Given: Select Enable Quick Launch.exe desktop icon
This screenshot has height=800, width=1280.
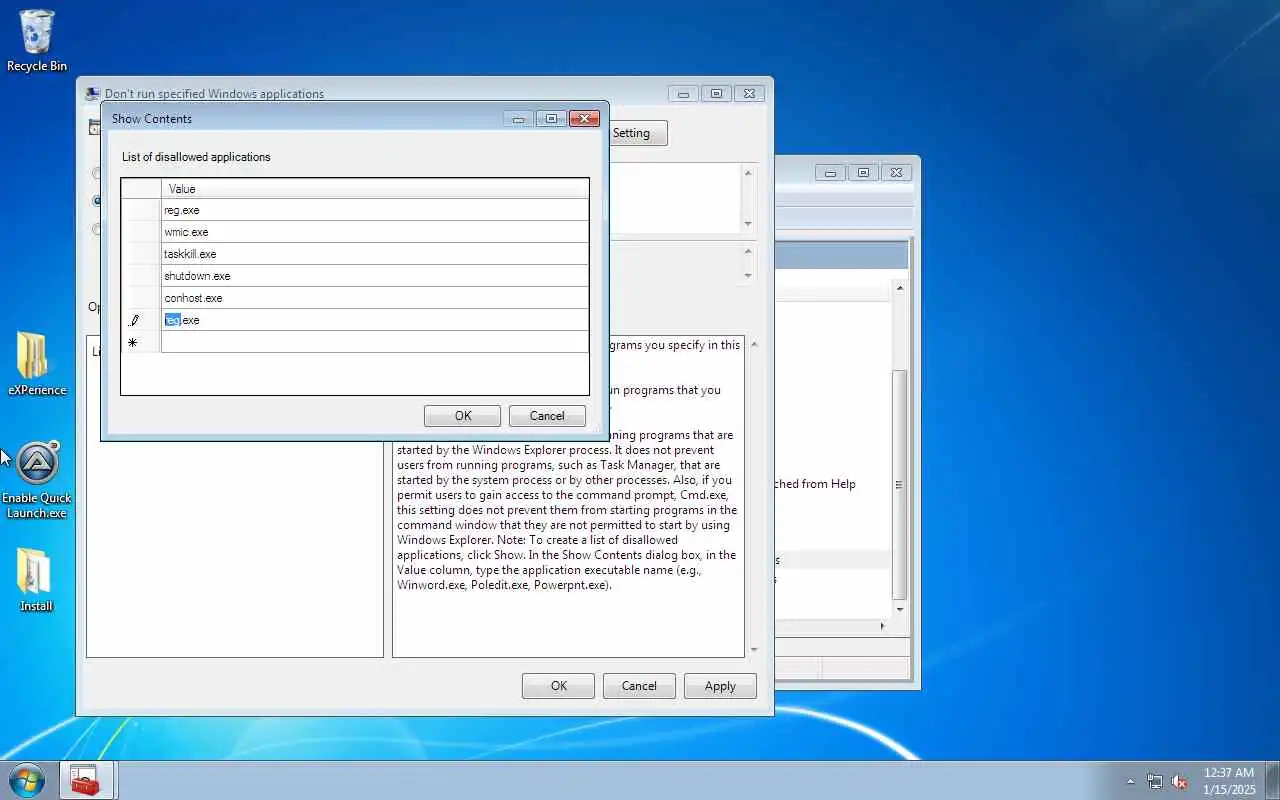Looking at the screenshot, I should tap(37, 480).
